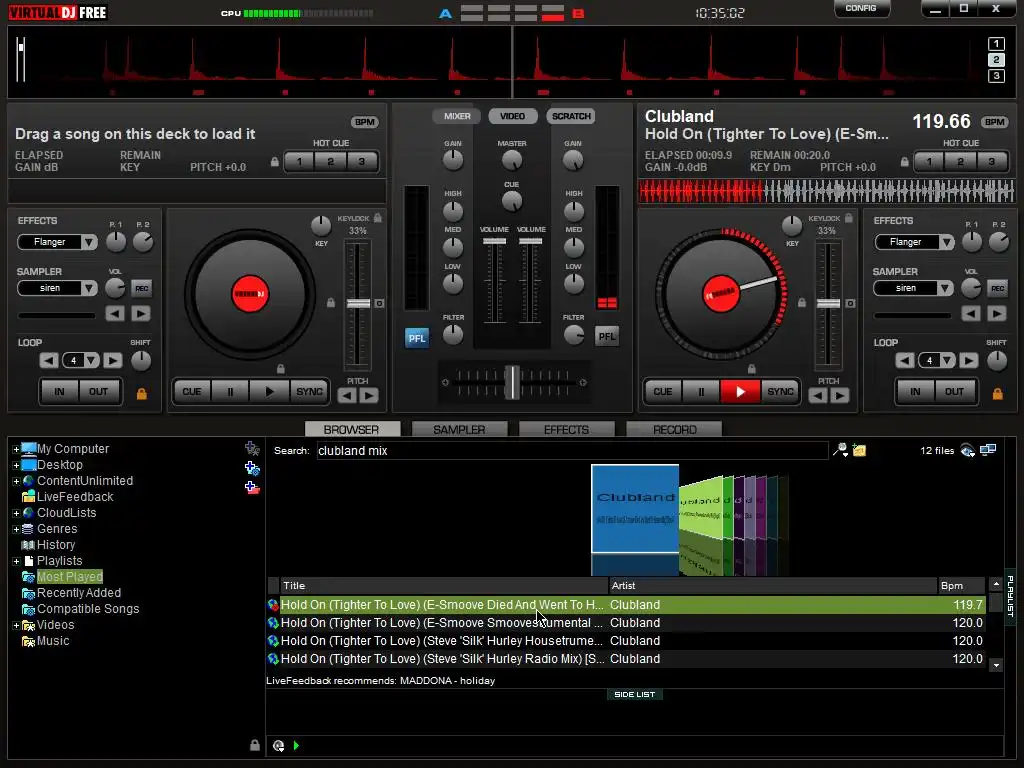This screenshot has width=1024, height=768.
Task: Open the SIDE LIST panel
Action: pyautogui.click(x=634, y=694)
